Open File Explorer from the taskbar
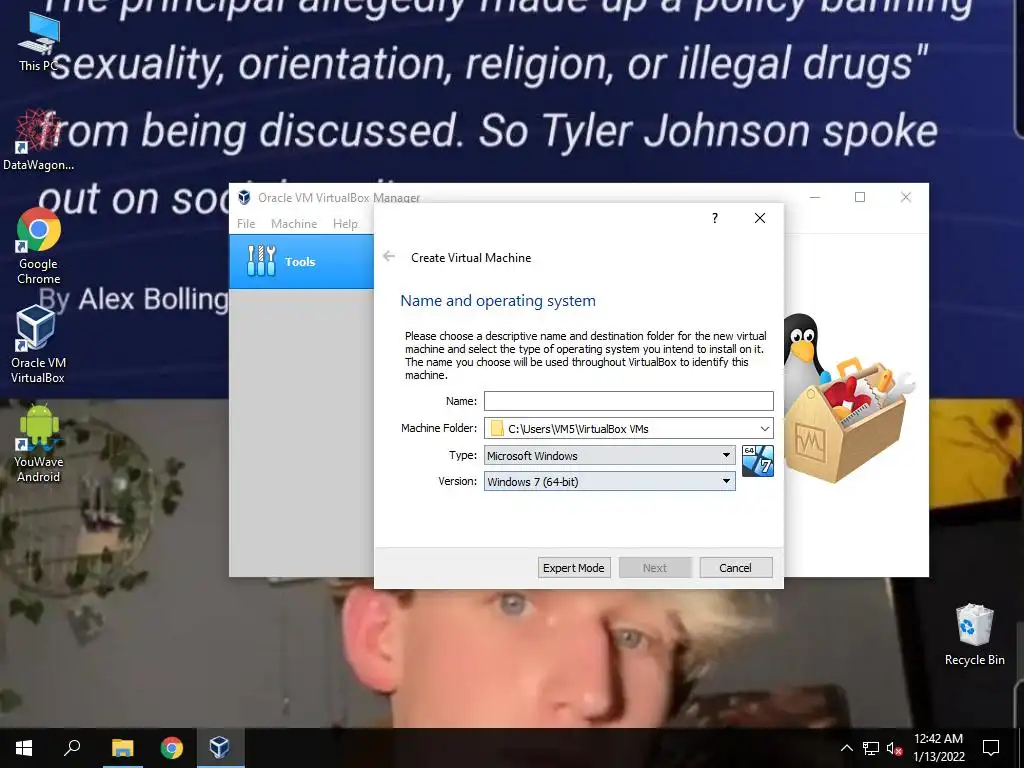 pyautogui.click(x=122, y=748)
